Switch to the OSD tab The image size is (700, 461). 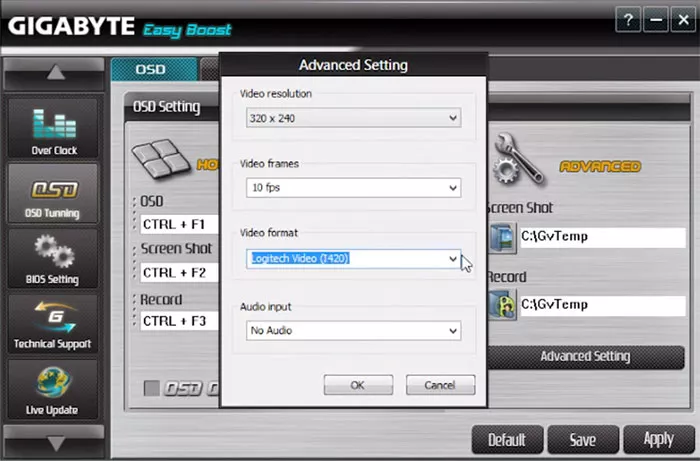pyautogui.click(x=154, y=69)
